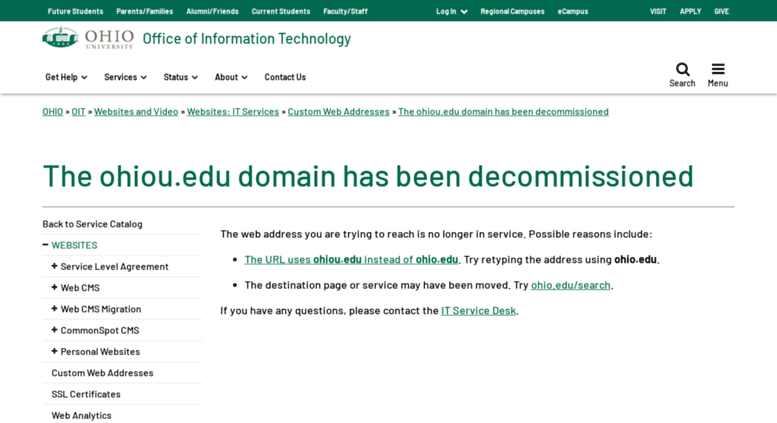777x423 pixels.
Task: Open Personal Websites sidebar item
Action: 101,352
